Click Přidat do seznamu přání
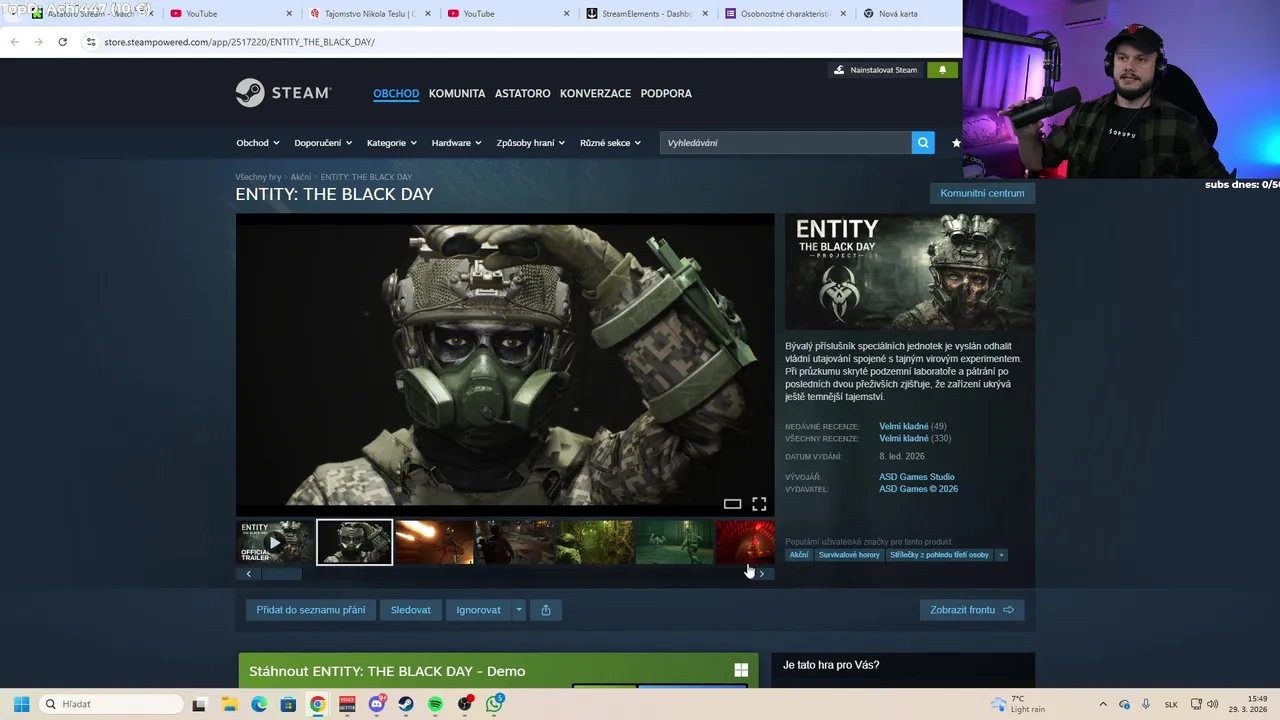 point(310,610)
